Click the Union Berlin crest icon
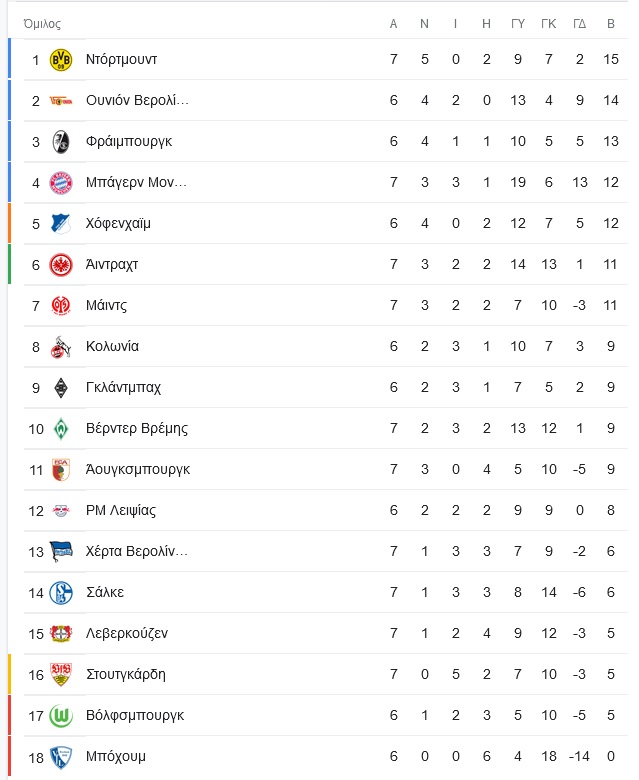The height and width of the screenshot is (780, 639). pos(61,101)
